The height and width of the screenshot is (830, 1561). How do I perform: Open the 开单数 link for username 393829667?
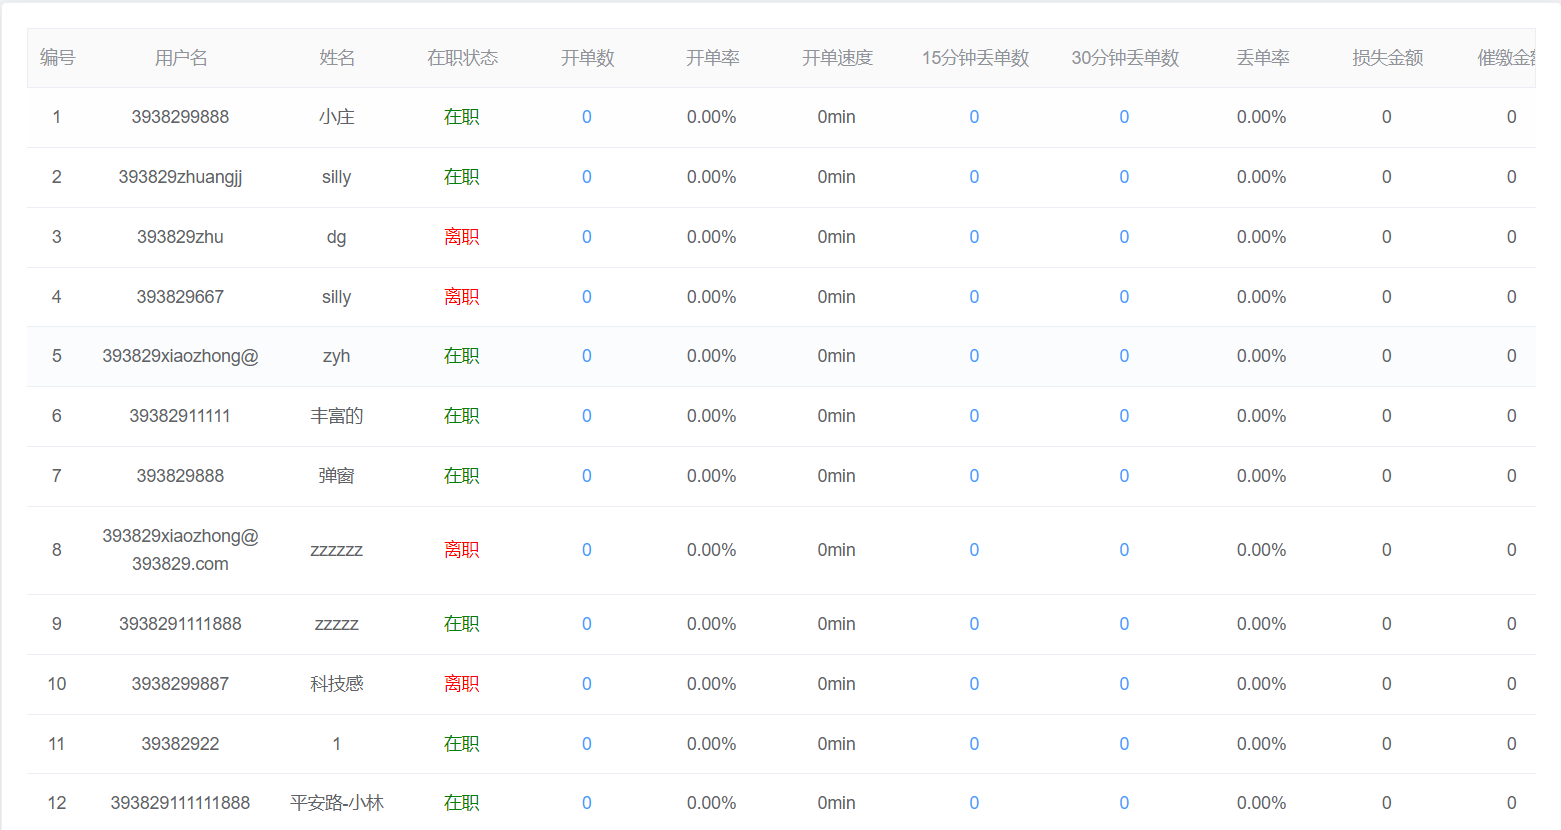coord(586,297)
